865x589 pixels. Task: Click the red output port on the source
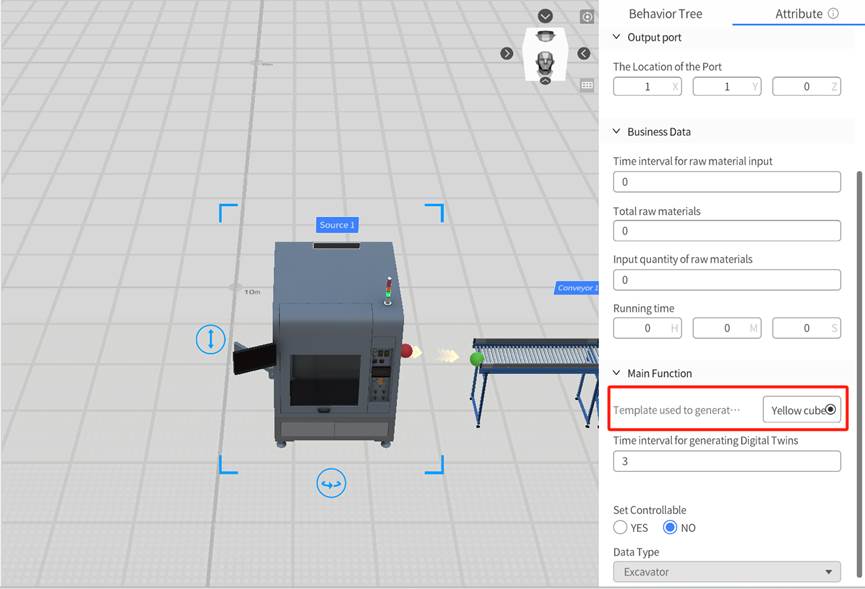pyautogui.click(x=406, y=351)
